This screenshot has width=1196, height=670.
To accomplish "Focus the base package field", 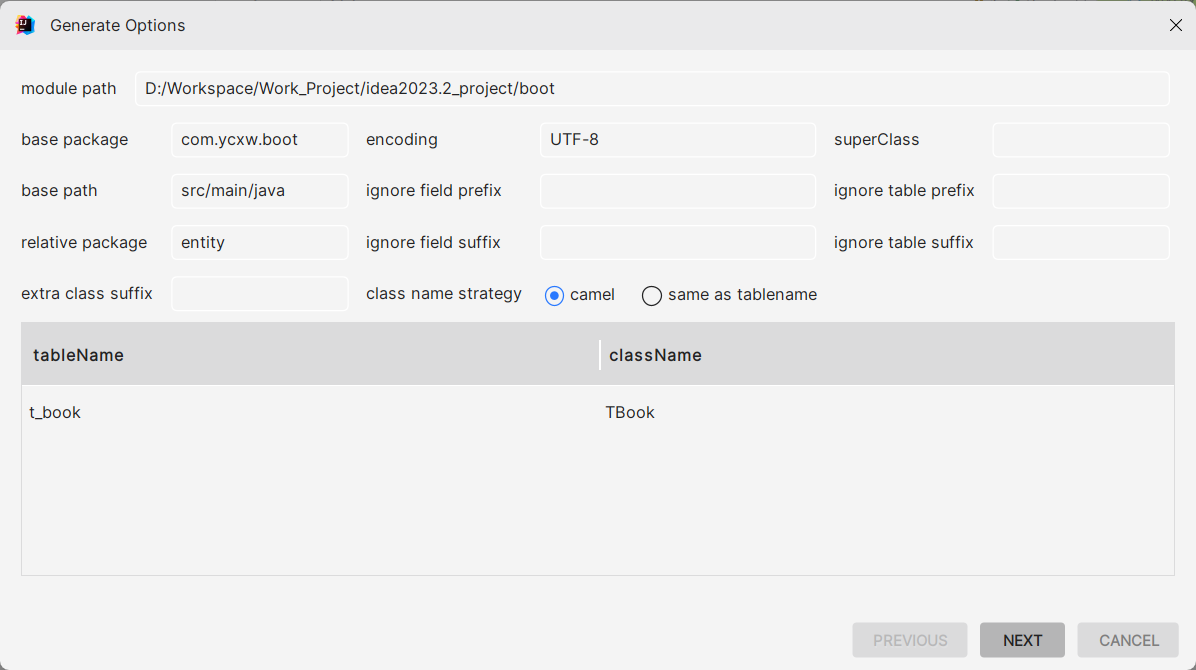I will pyautogui.click(x=260, y=140).
